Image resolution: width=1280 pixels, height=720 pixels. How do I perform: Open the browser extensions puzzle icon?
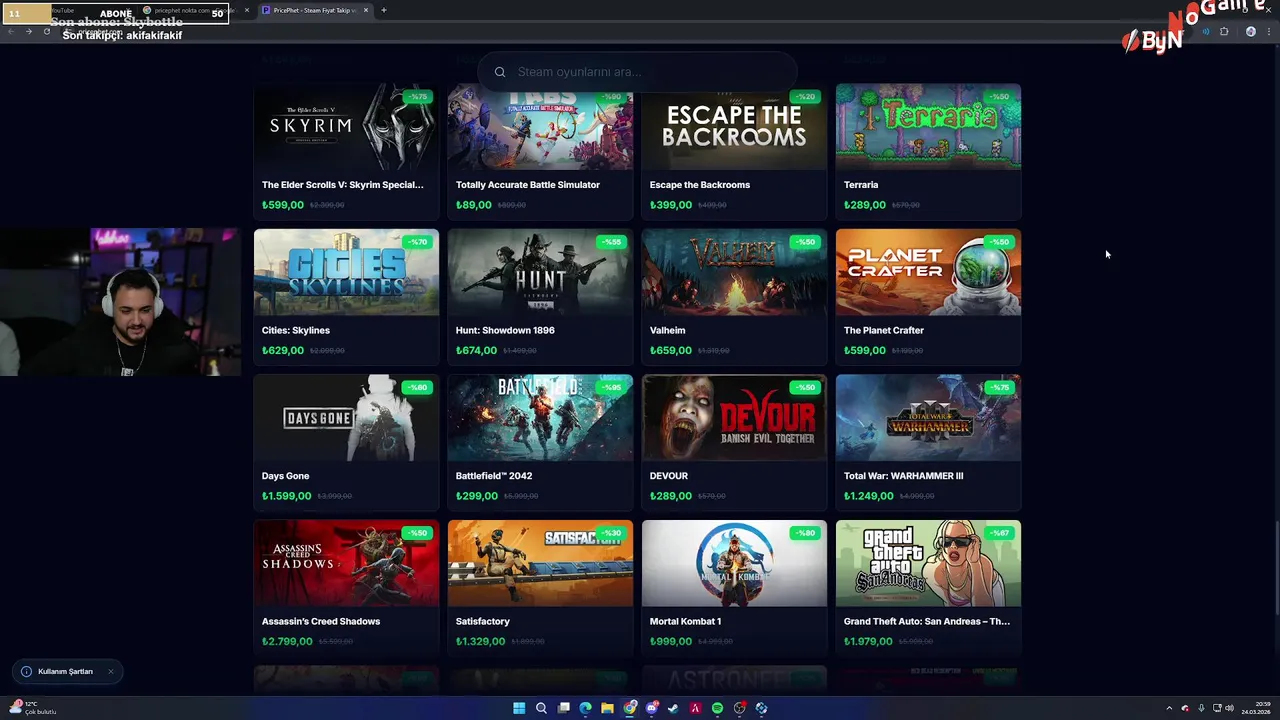1224,32
